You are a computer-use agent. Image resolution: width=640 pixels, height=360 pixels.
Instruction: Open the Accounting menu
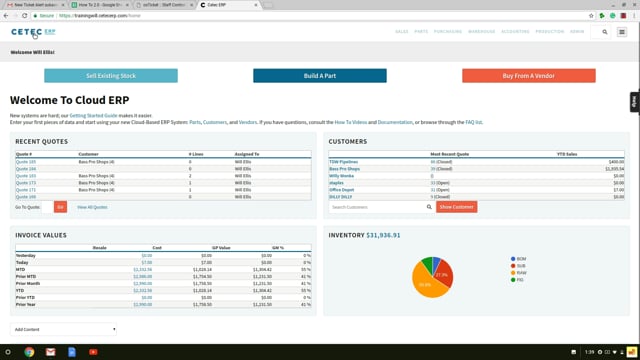click(515, 31)
